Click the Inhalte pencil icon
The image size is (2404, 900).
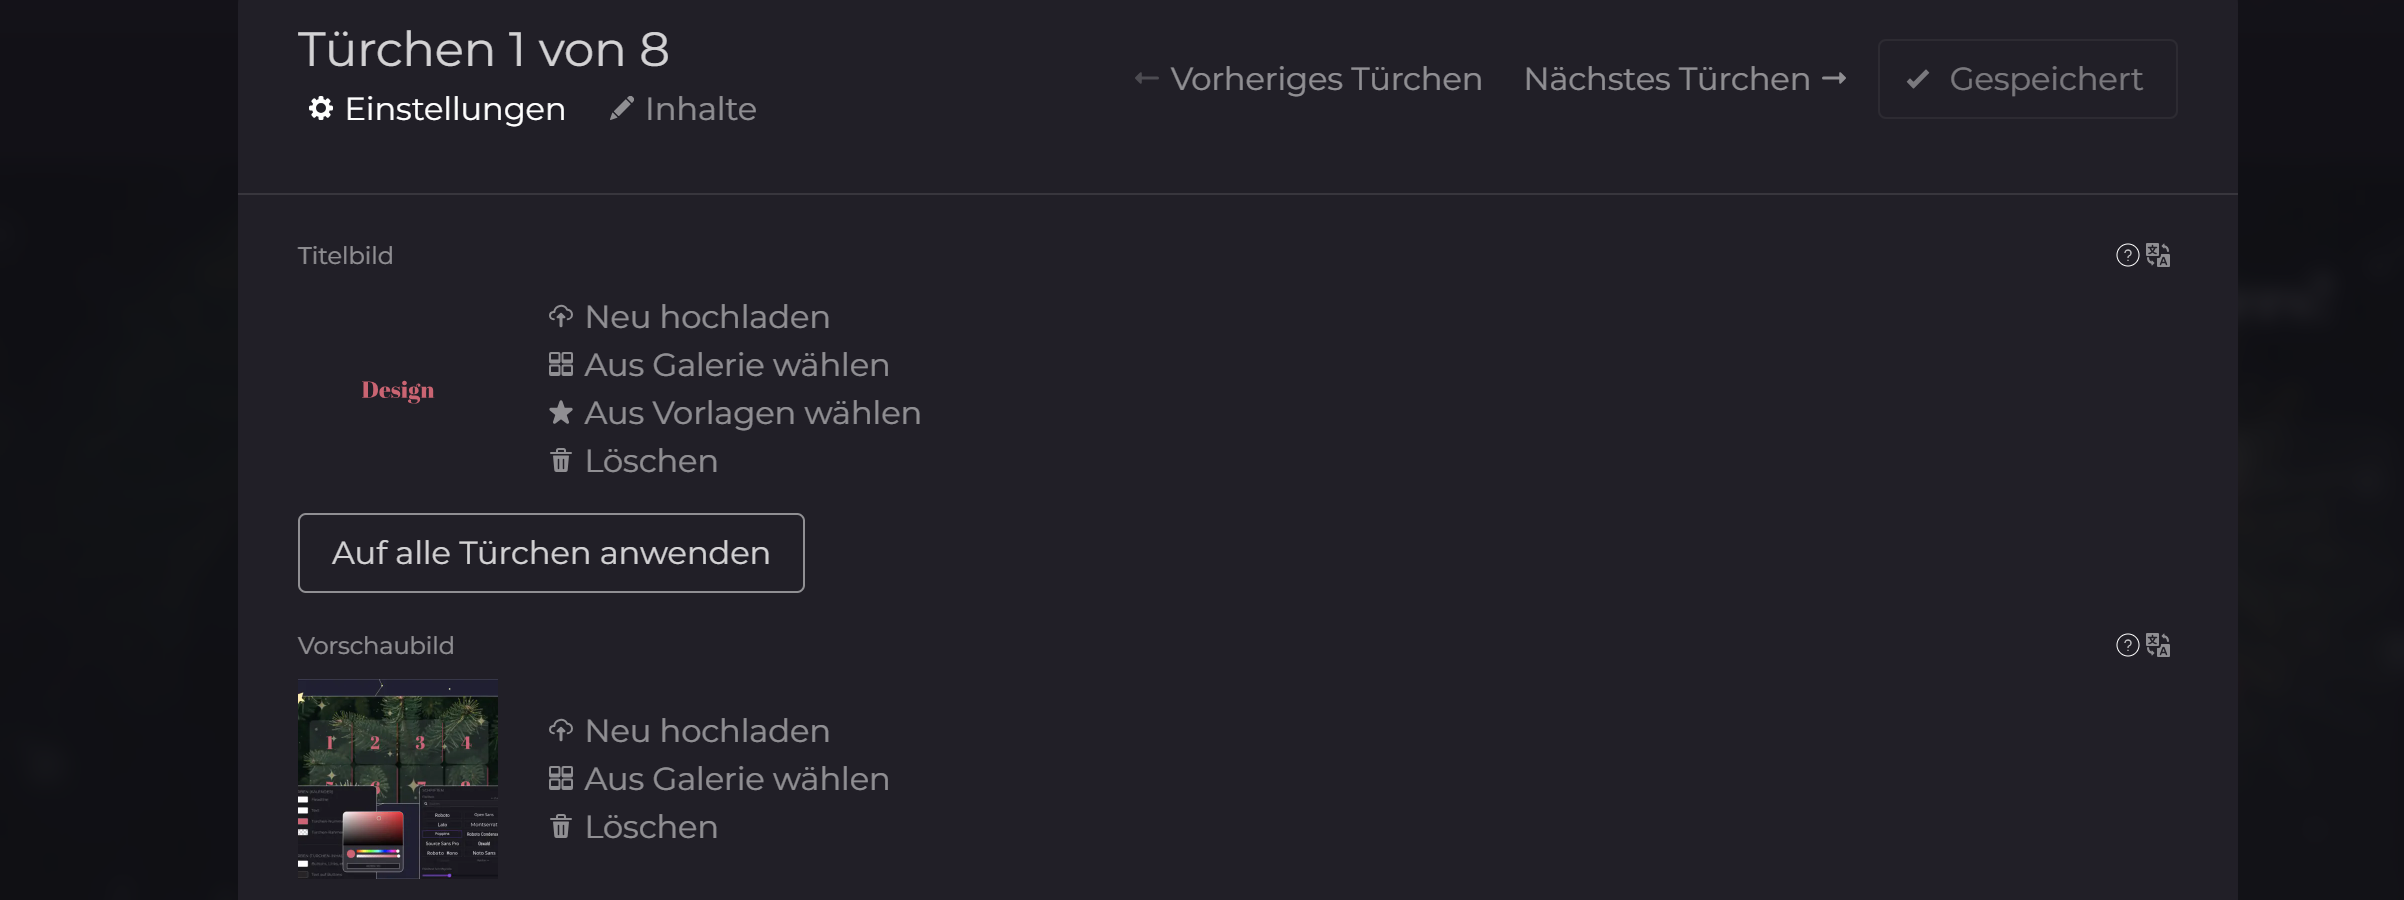click(x=621, y=108)
